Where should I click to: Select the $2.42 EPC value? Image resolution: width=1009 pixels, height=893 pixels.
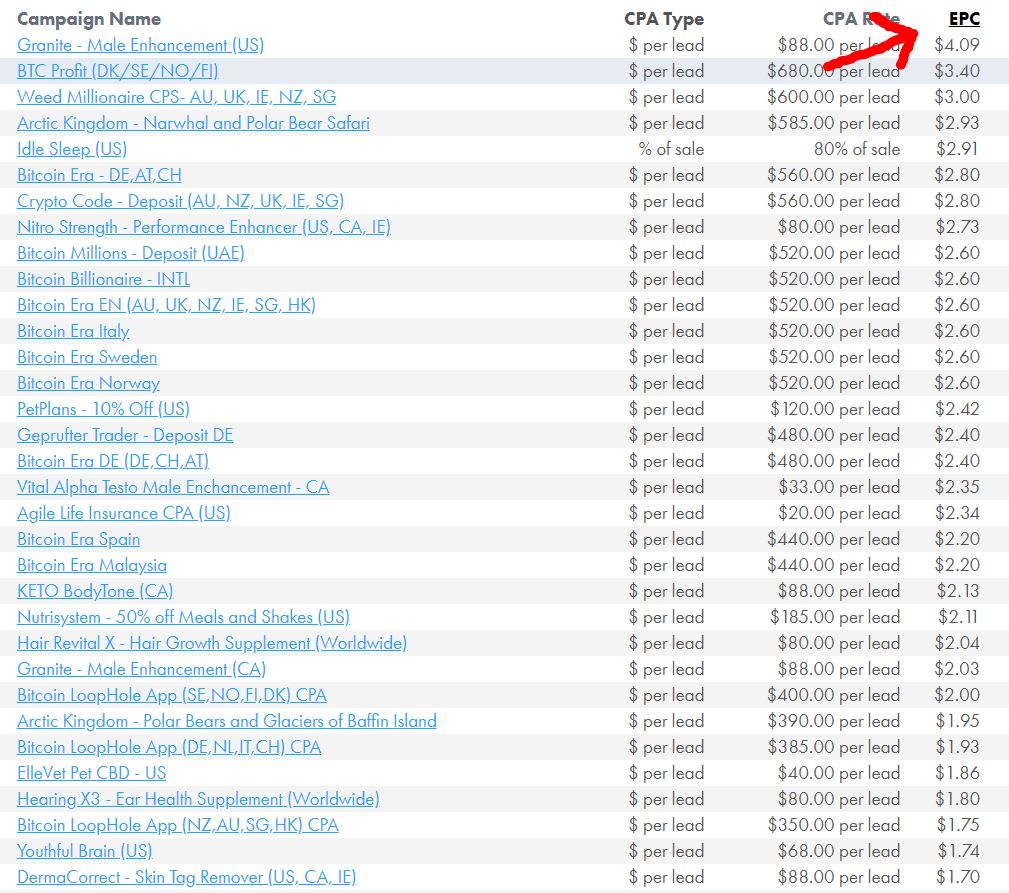click(x=957, y=409)
